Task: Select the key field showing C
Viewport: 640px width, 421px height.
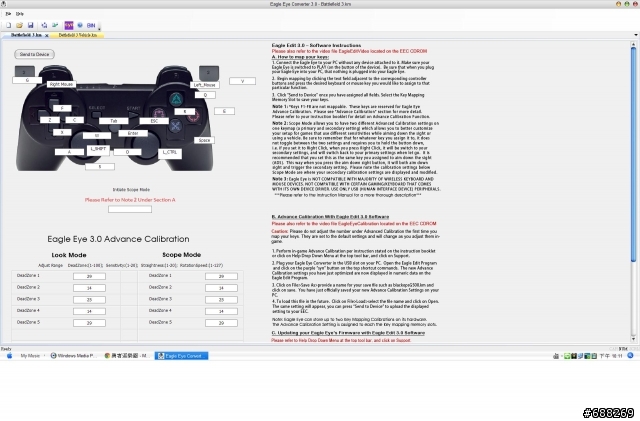Action: [x=74, y=120]
